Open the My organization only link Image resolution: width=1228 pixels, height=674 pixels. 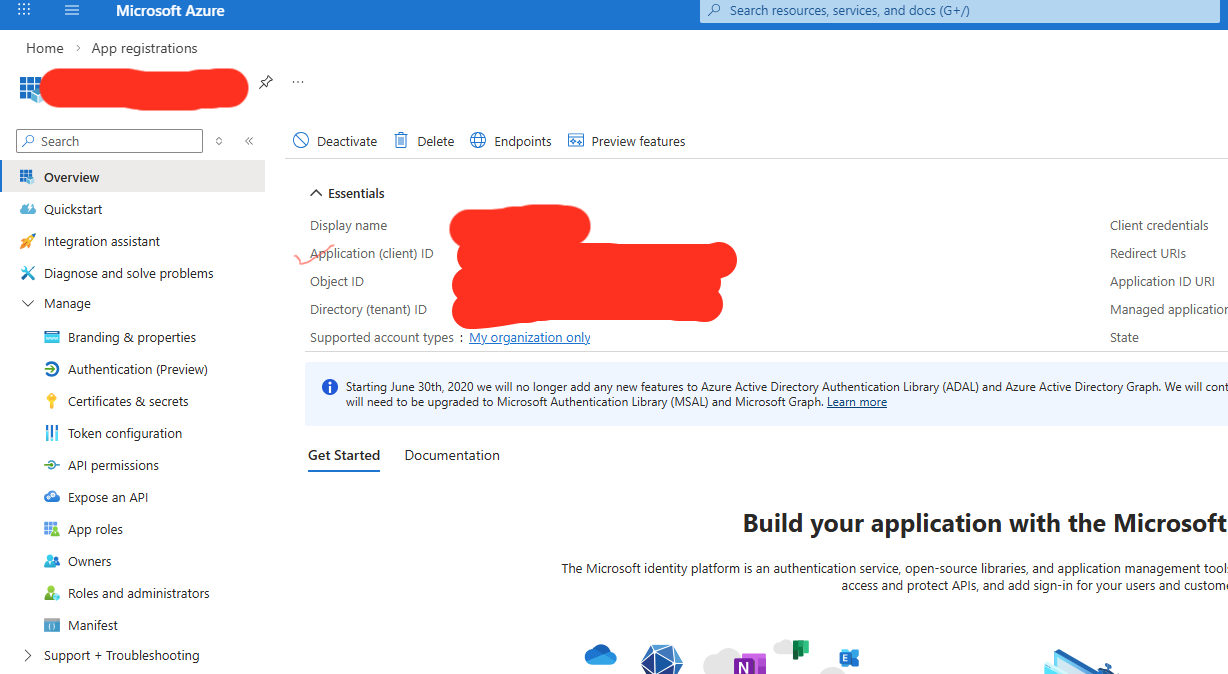click(530, 338)
